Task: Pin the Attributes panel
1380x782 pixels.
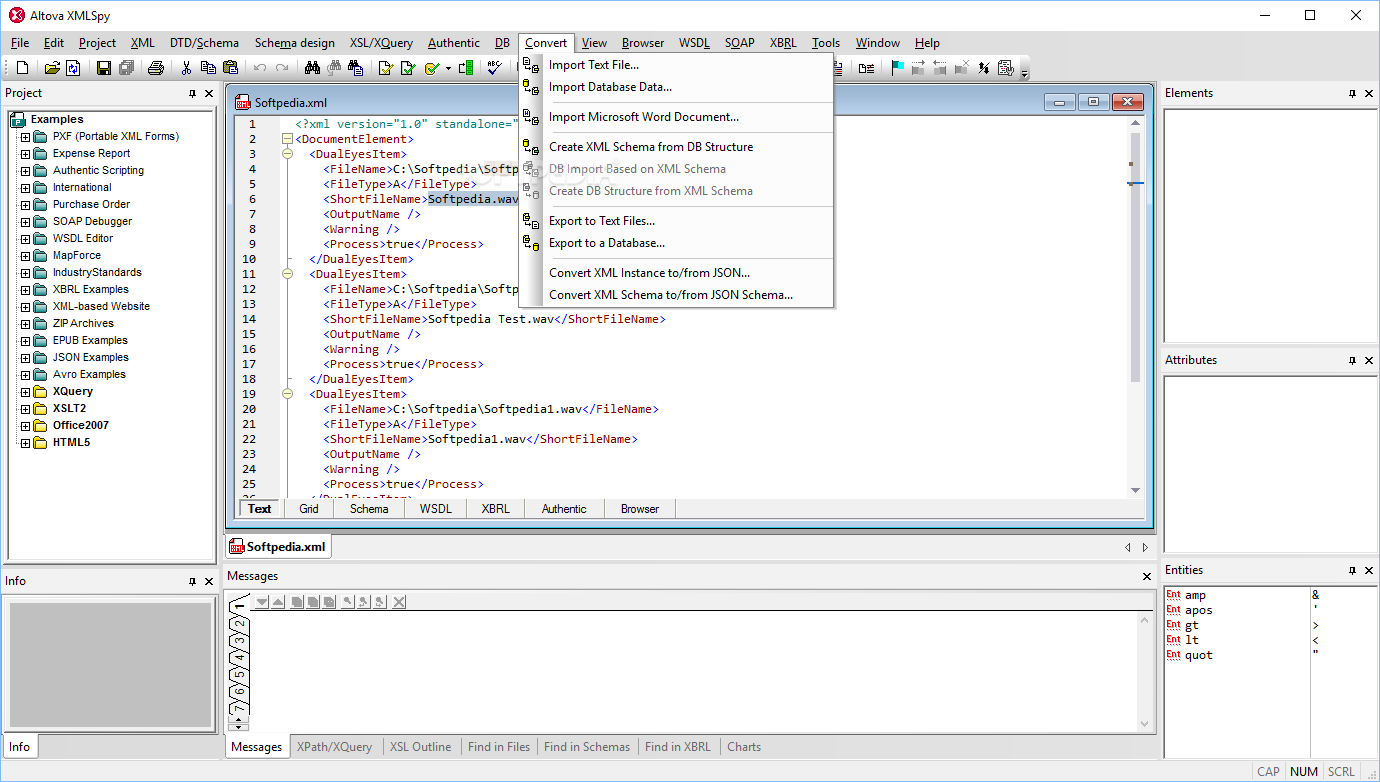Action: click(x=1352, y=360)
